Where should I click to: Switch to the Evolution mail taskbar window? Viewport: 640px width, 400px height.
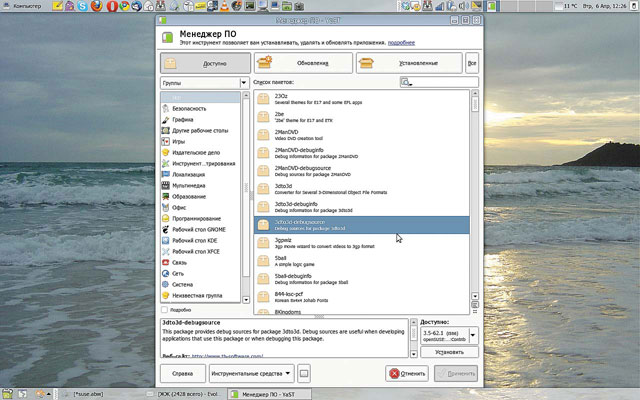tap(185, 394)
